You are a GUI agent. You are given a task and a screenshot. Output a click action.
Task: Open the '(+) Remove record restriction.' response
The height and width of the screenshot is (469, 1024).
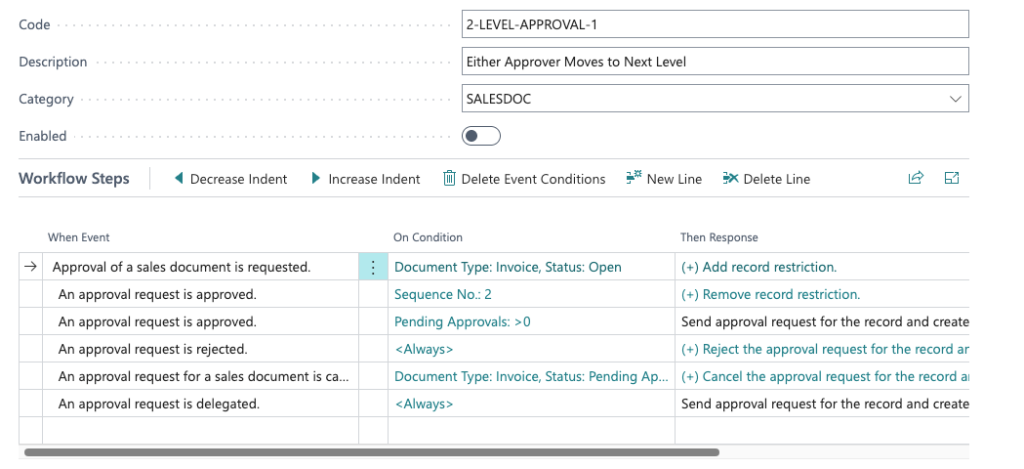pyautogui.click(x=771, y=295)
